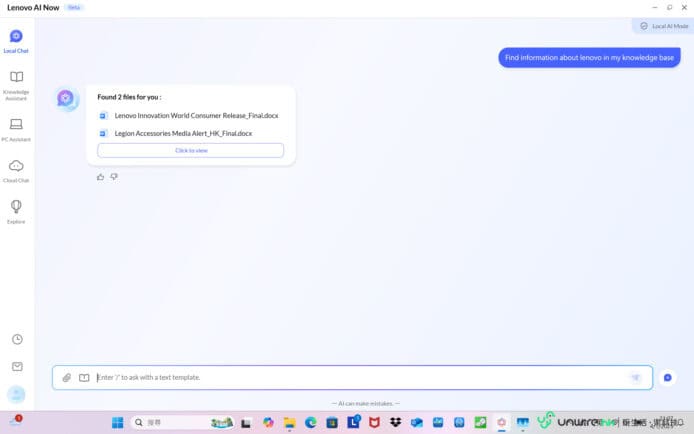The width and height of the screenshot is (694, 434).
Task: Click the Word icon beside Lenovo Innovation World file
Action: (103, 116)
